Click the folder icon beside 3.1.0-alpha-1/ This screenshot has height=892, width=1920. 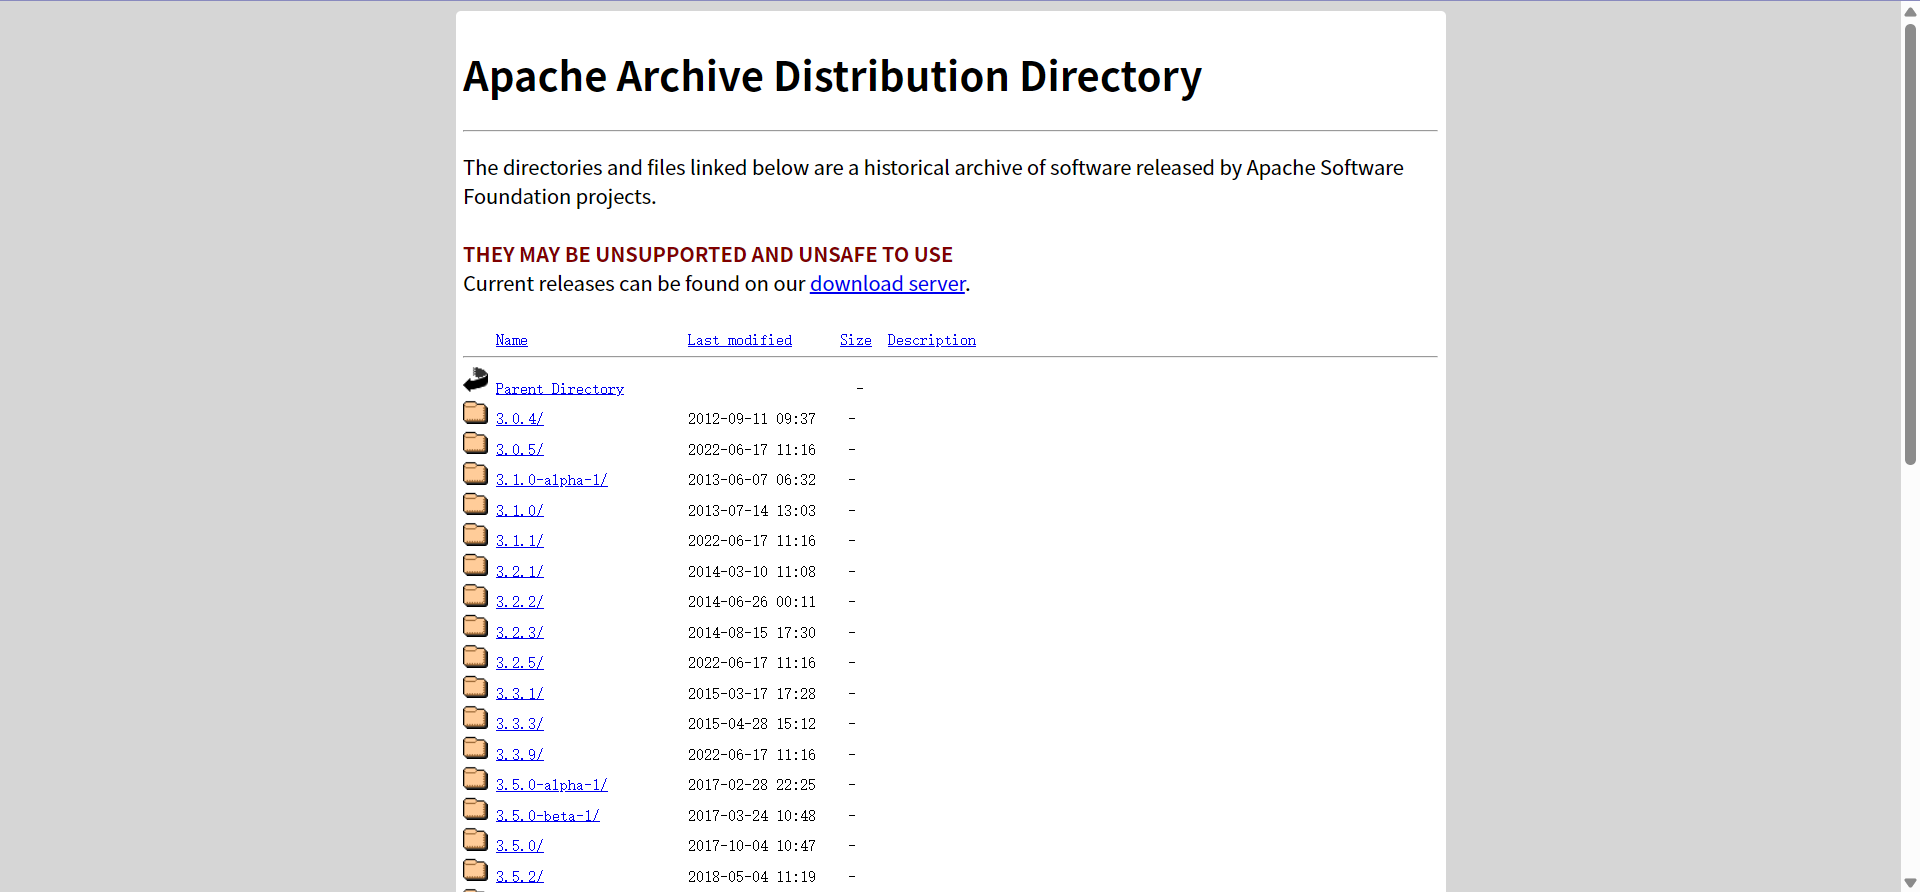(x=476, y=474)
